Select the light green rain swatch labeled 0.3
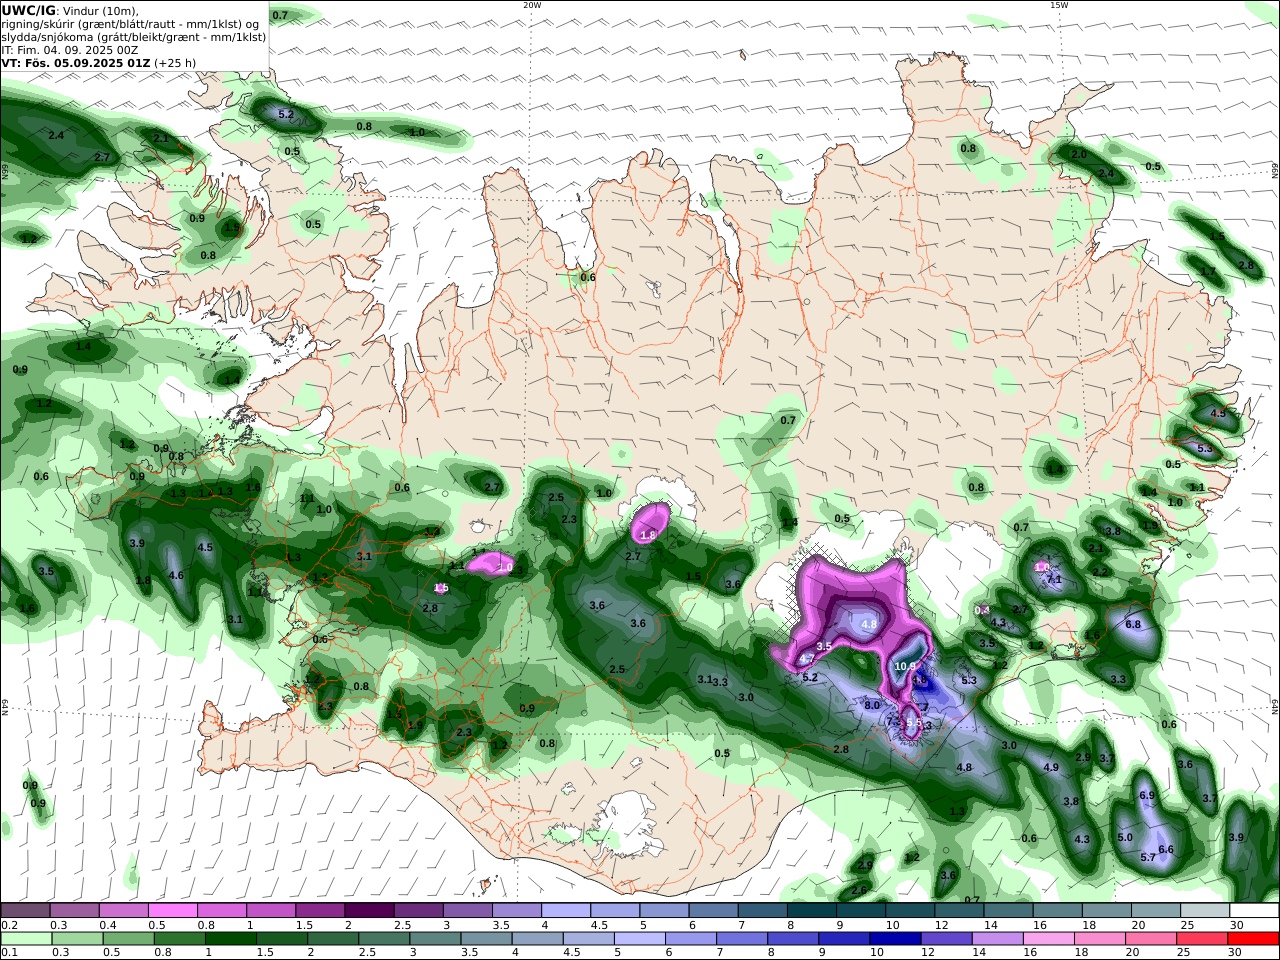The width and height of the screenshot is (1280, 960). [76, 939]
